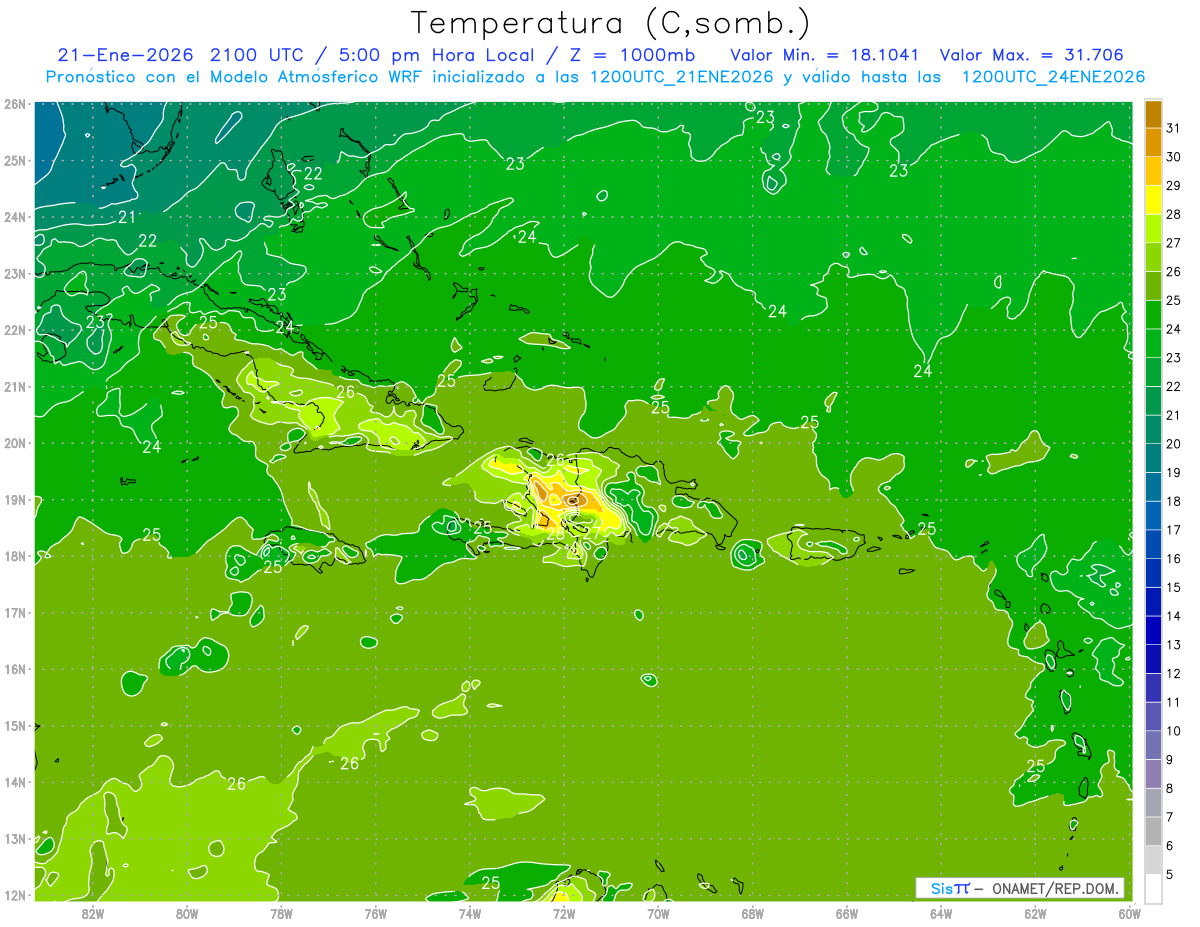This screenshot has width=1200, height=927.
Task: Click the dark blue swatch between 12 and 13
Action: click(1153, 659)
